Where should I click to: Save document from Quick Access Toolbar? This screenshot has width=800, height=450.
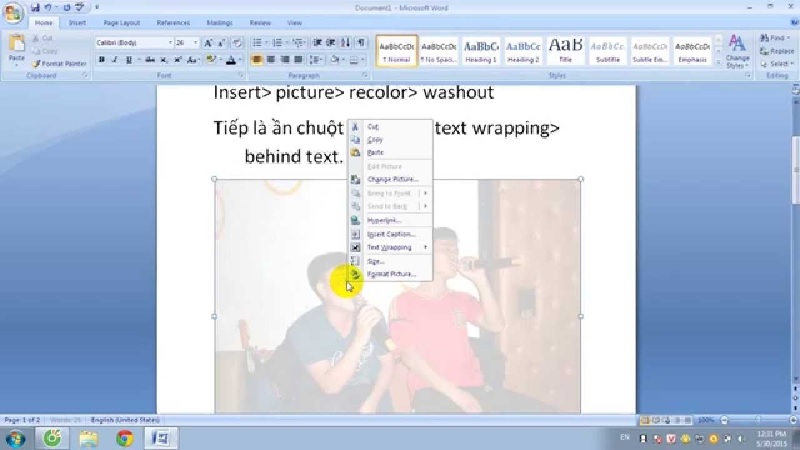[x=34, y=7]
